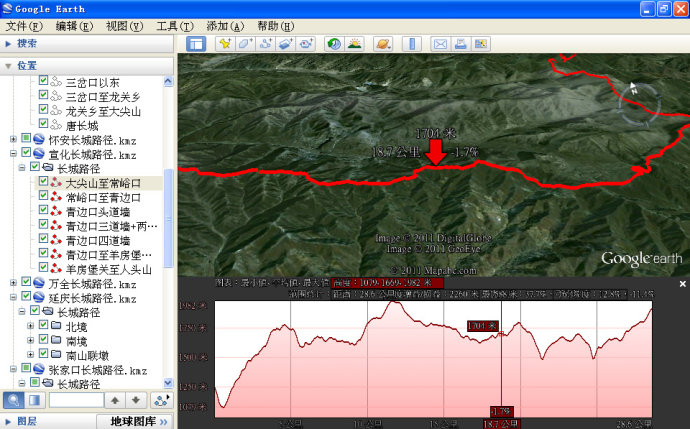Toggle the sidebar panel button
The width and height of the screenshot is (690, 429).
pyautogui.click(x=196, y=44)
